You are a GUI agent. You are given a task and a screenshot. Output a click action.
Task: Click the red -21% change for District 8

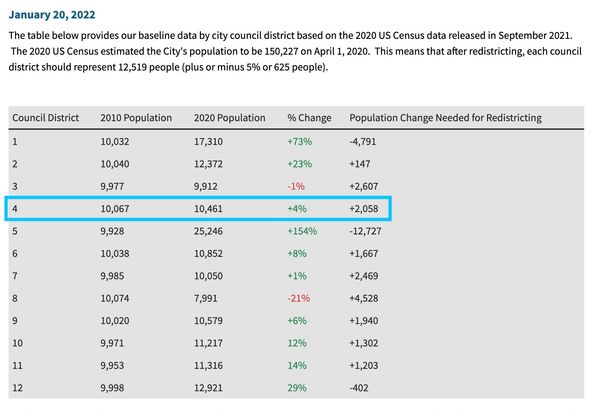click(x=299, y=297)
